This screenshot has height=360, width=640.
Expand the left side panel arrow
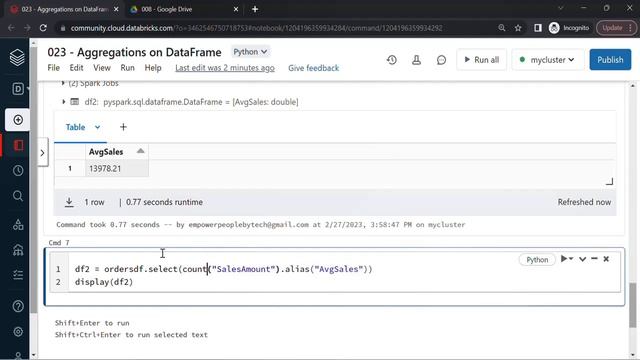[42, 153]
